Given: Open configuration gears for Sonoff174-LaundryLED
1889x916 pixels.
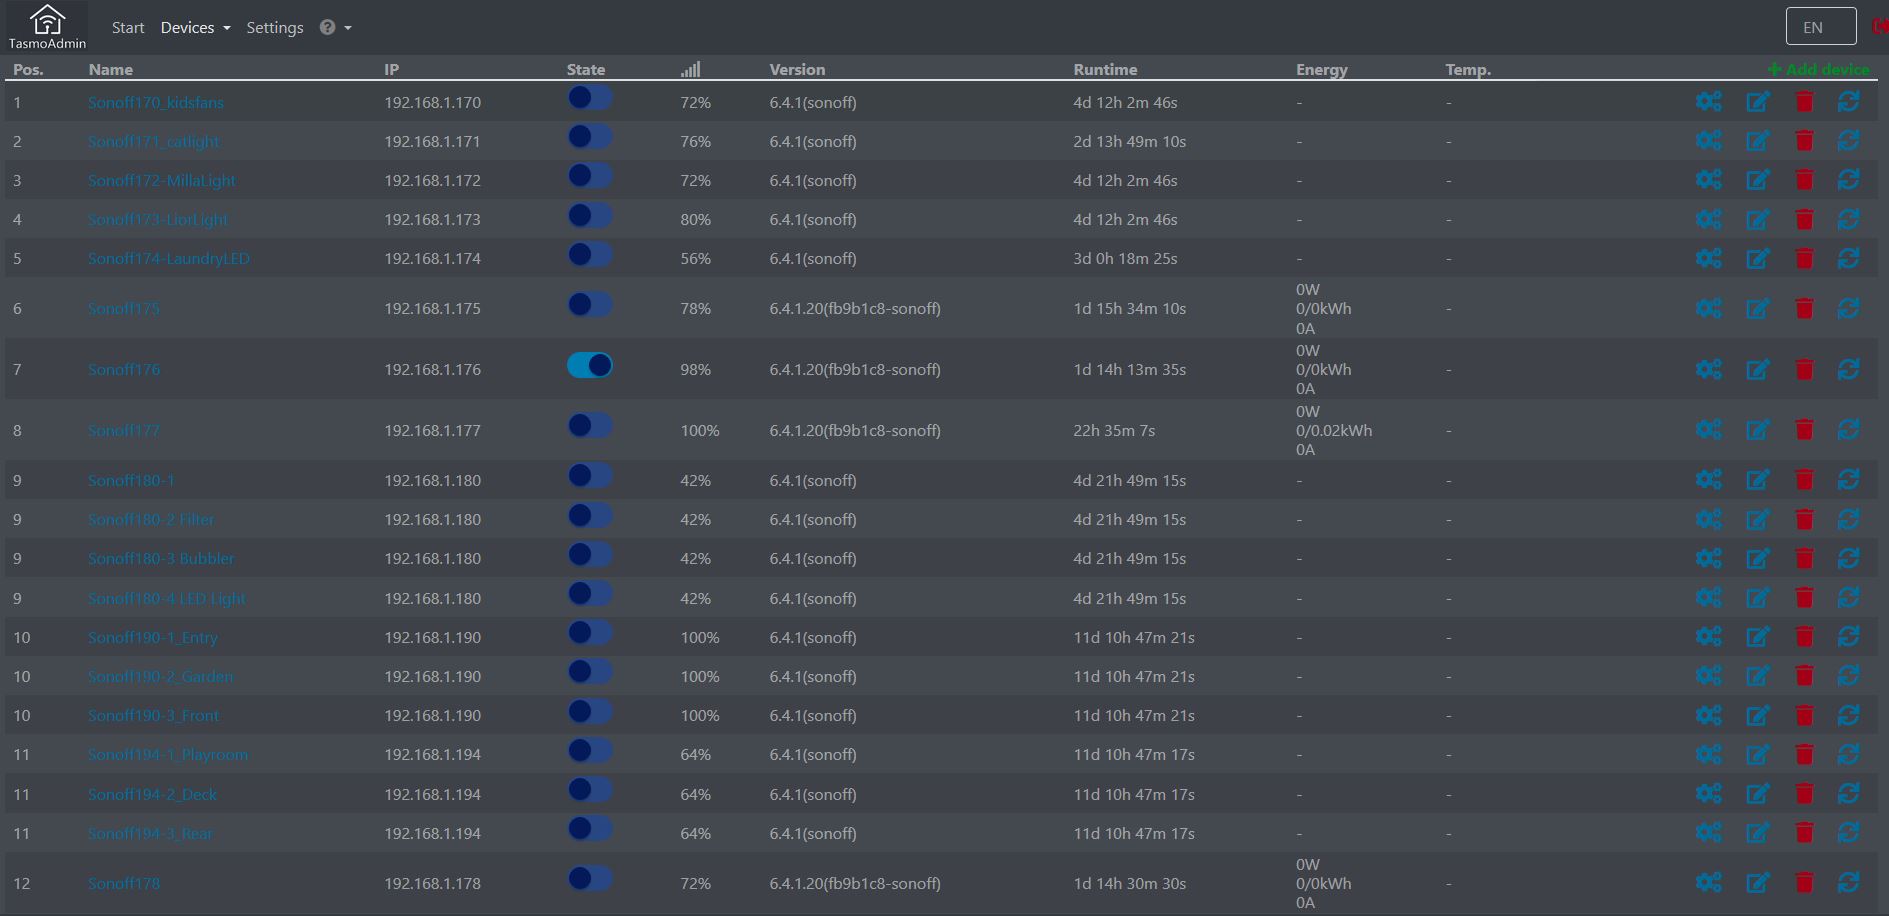Looking at the screenshot, I should (x=1708, y=258).
